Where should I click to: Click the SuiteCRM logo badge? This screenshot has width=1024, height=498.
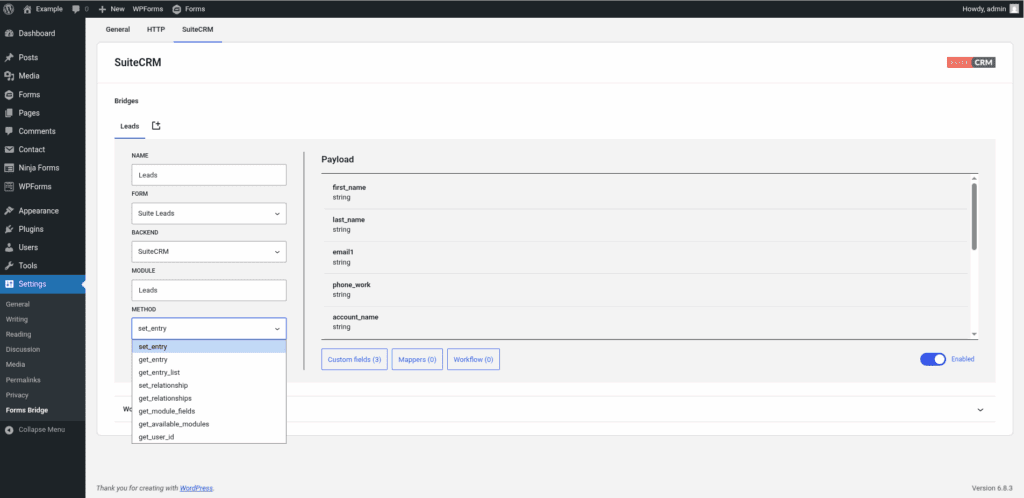tap(971, 63)
